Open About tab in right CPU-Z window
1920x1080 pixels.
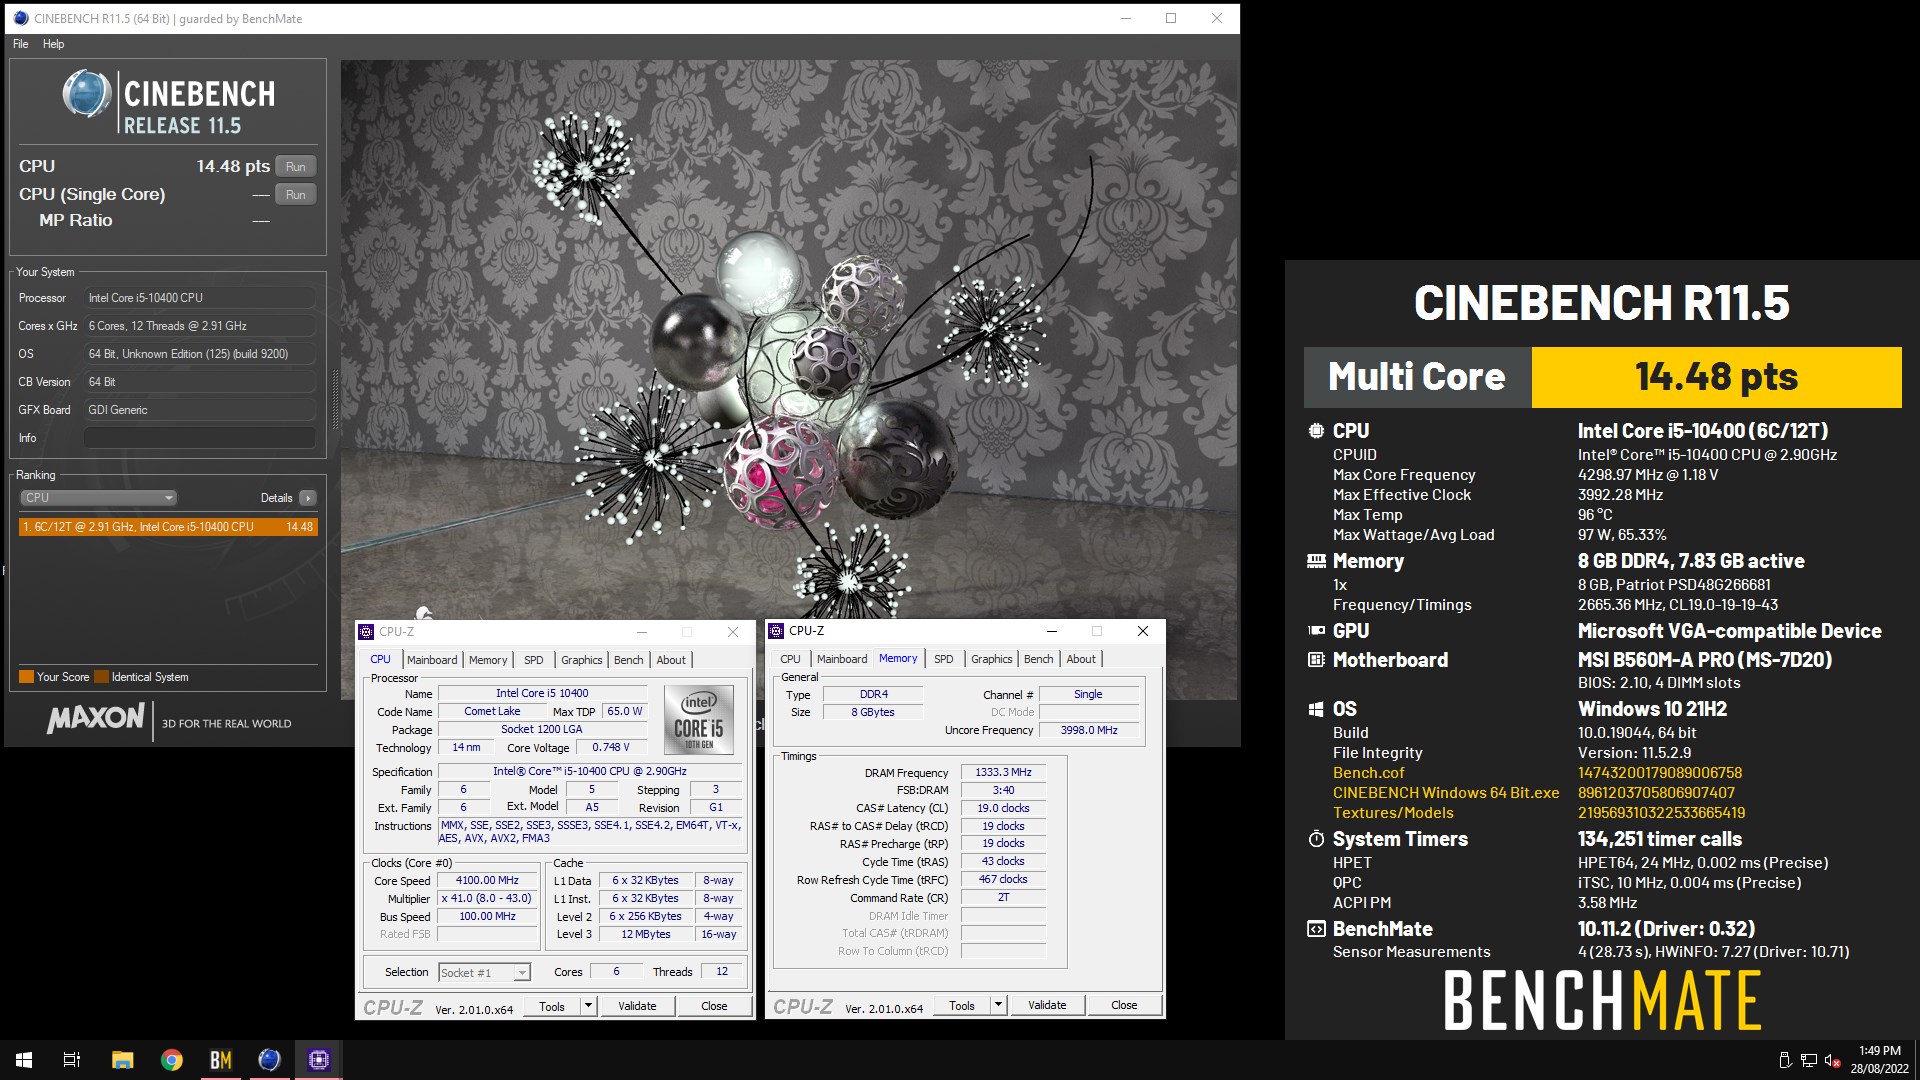(1081, 659)
